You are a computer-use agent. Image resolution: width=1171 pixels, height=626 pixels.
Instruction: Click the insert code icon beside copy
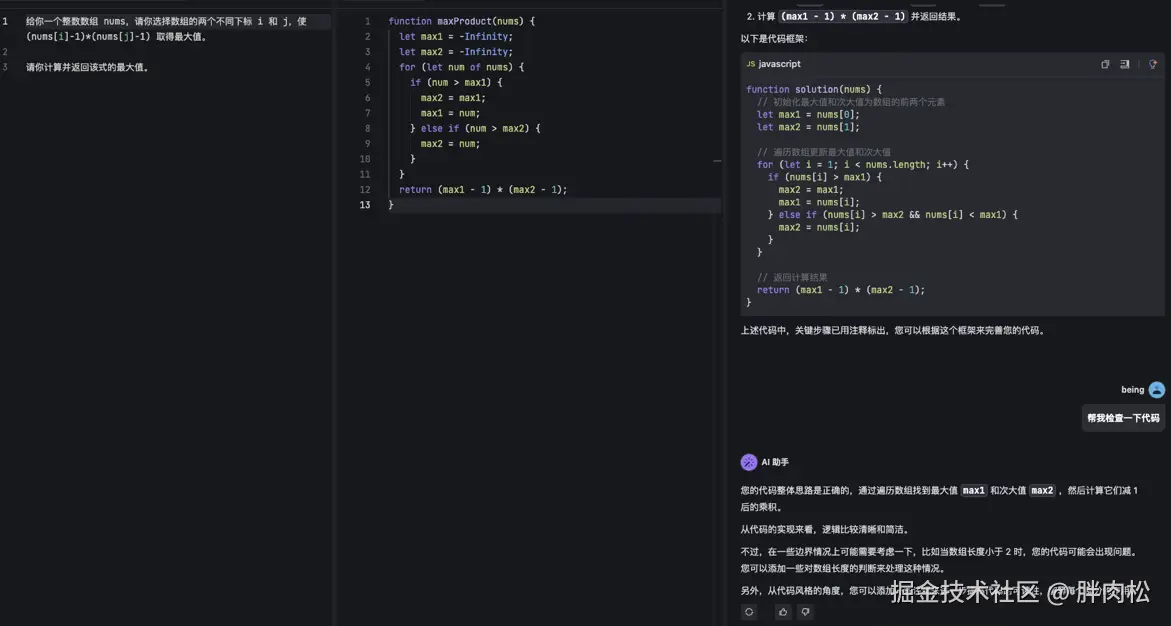click(1125, 64)
